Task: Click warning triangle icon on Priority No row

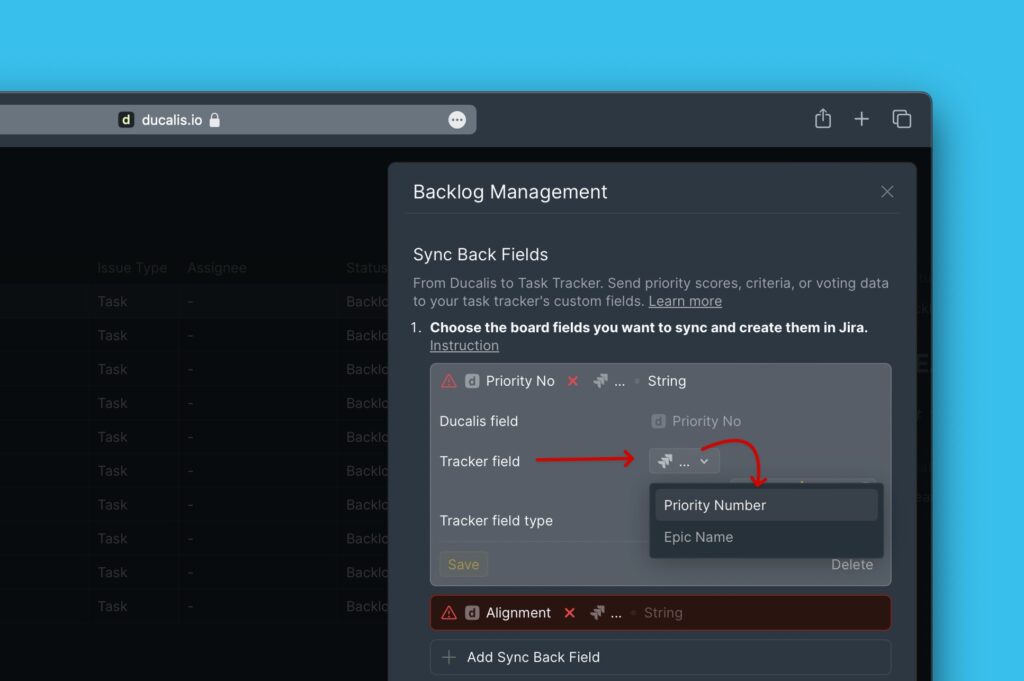Action: (x=449, y=381)
